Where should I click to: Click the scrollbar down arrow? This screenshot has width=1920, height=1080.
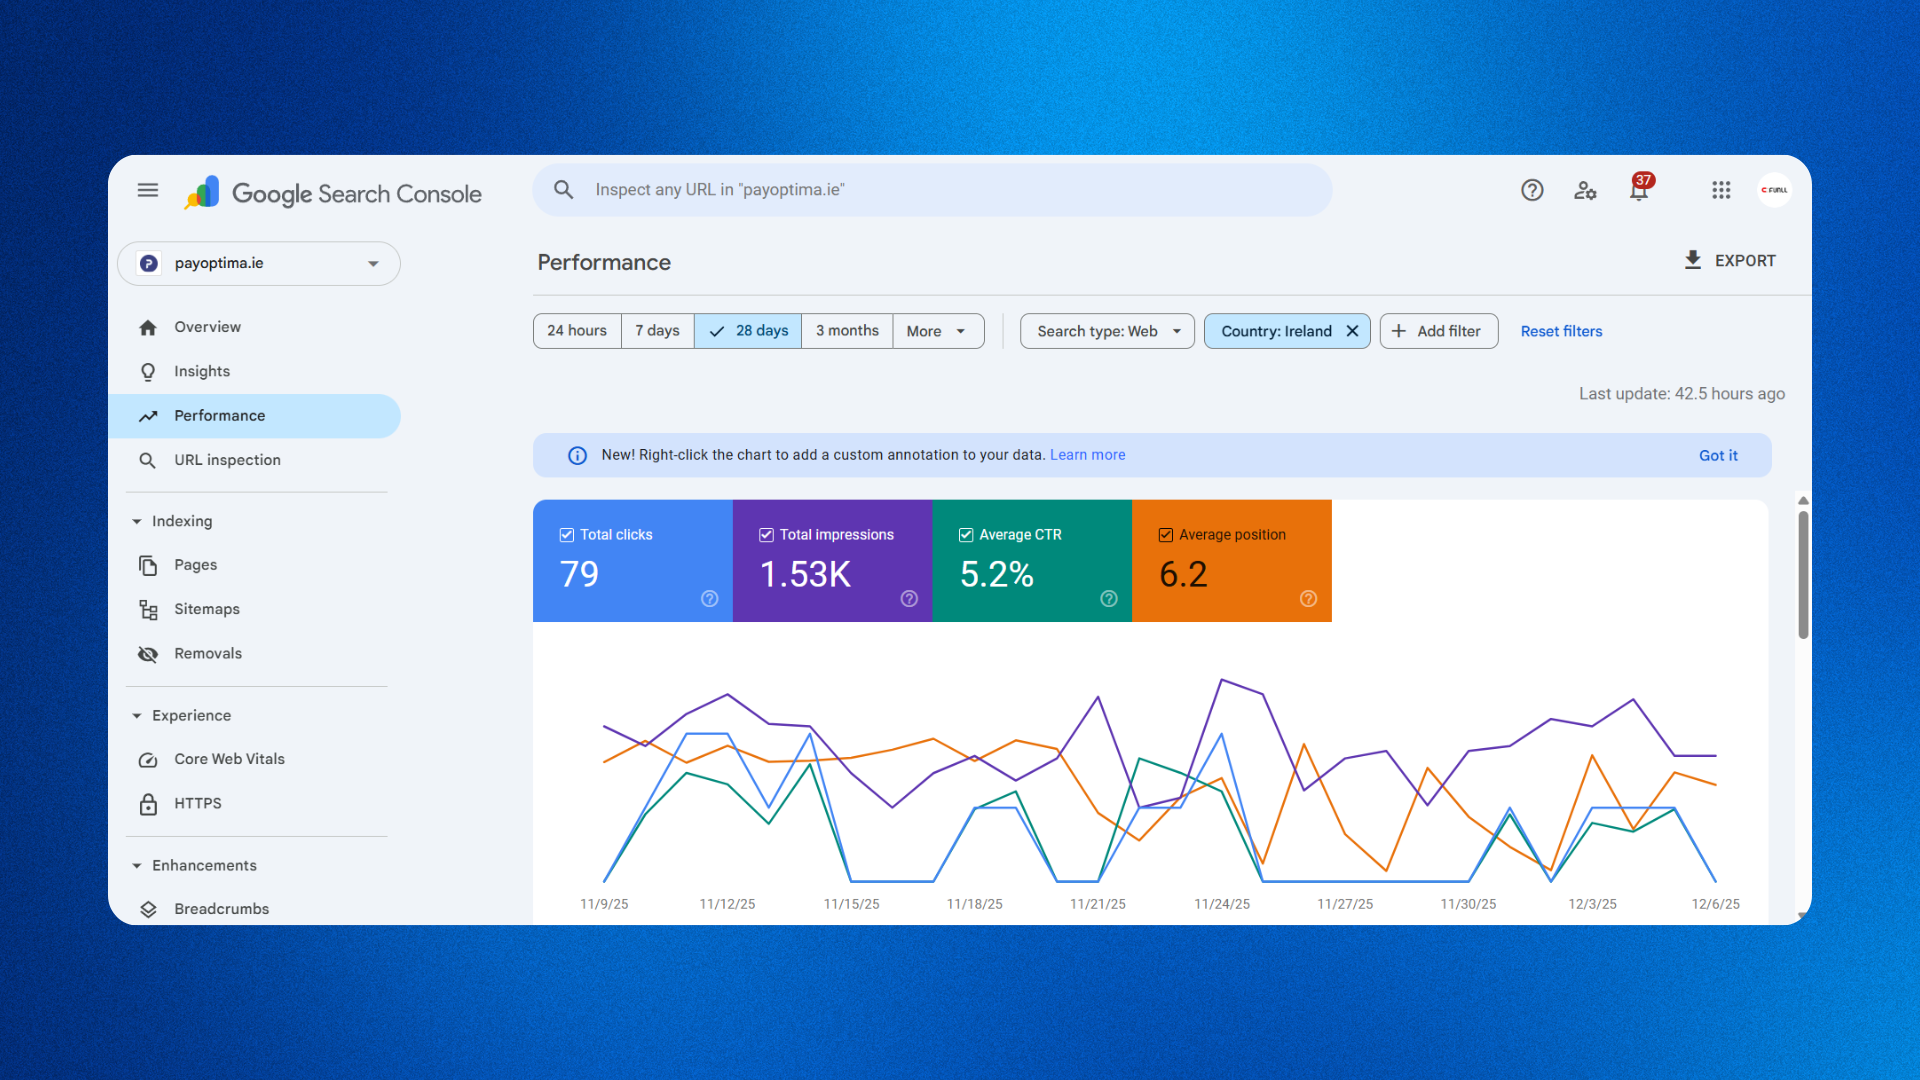pos(1803,916)
